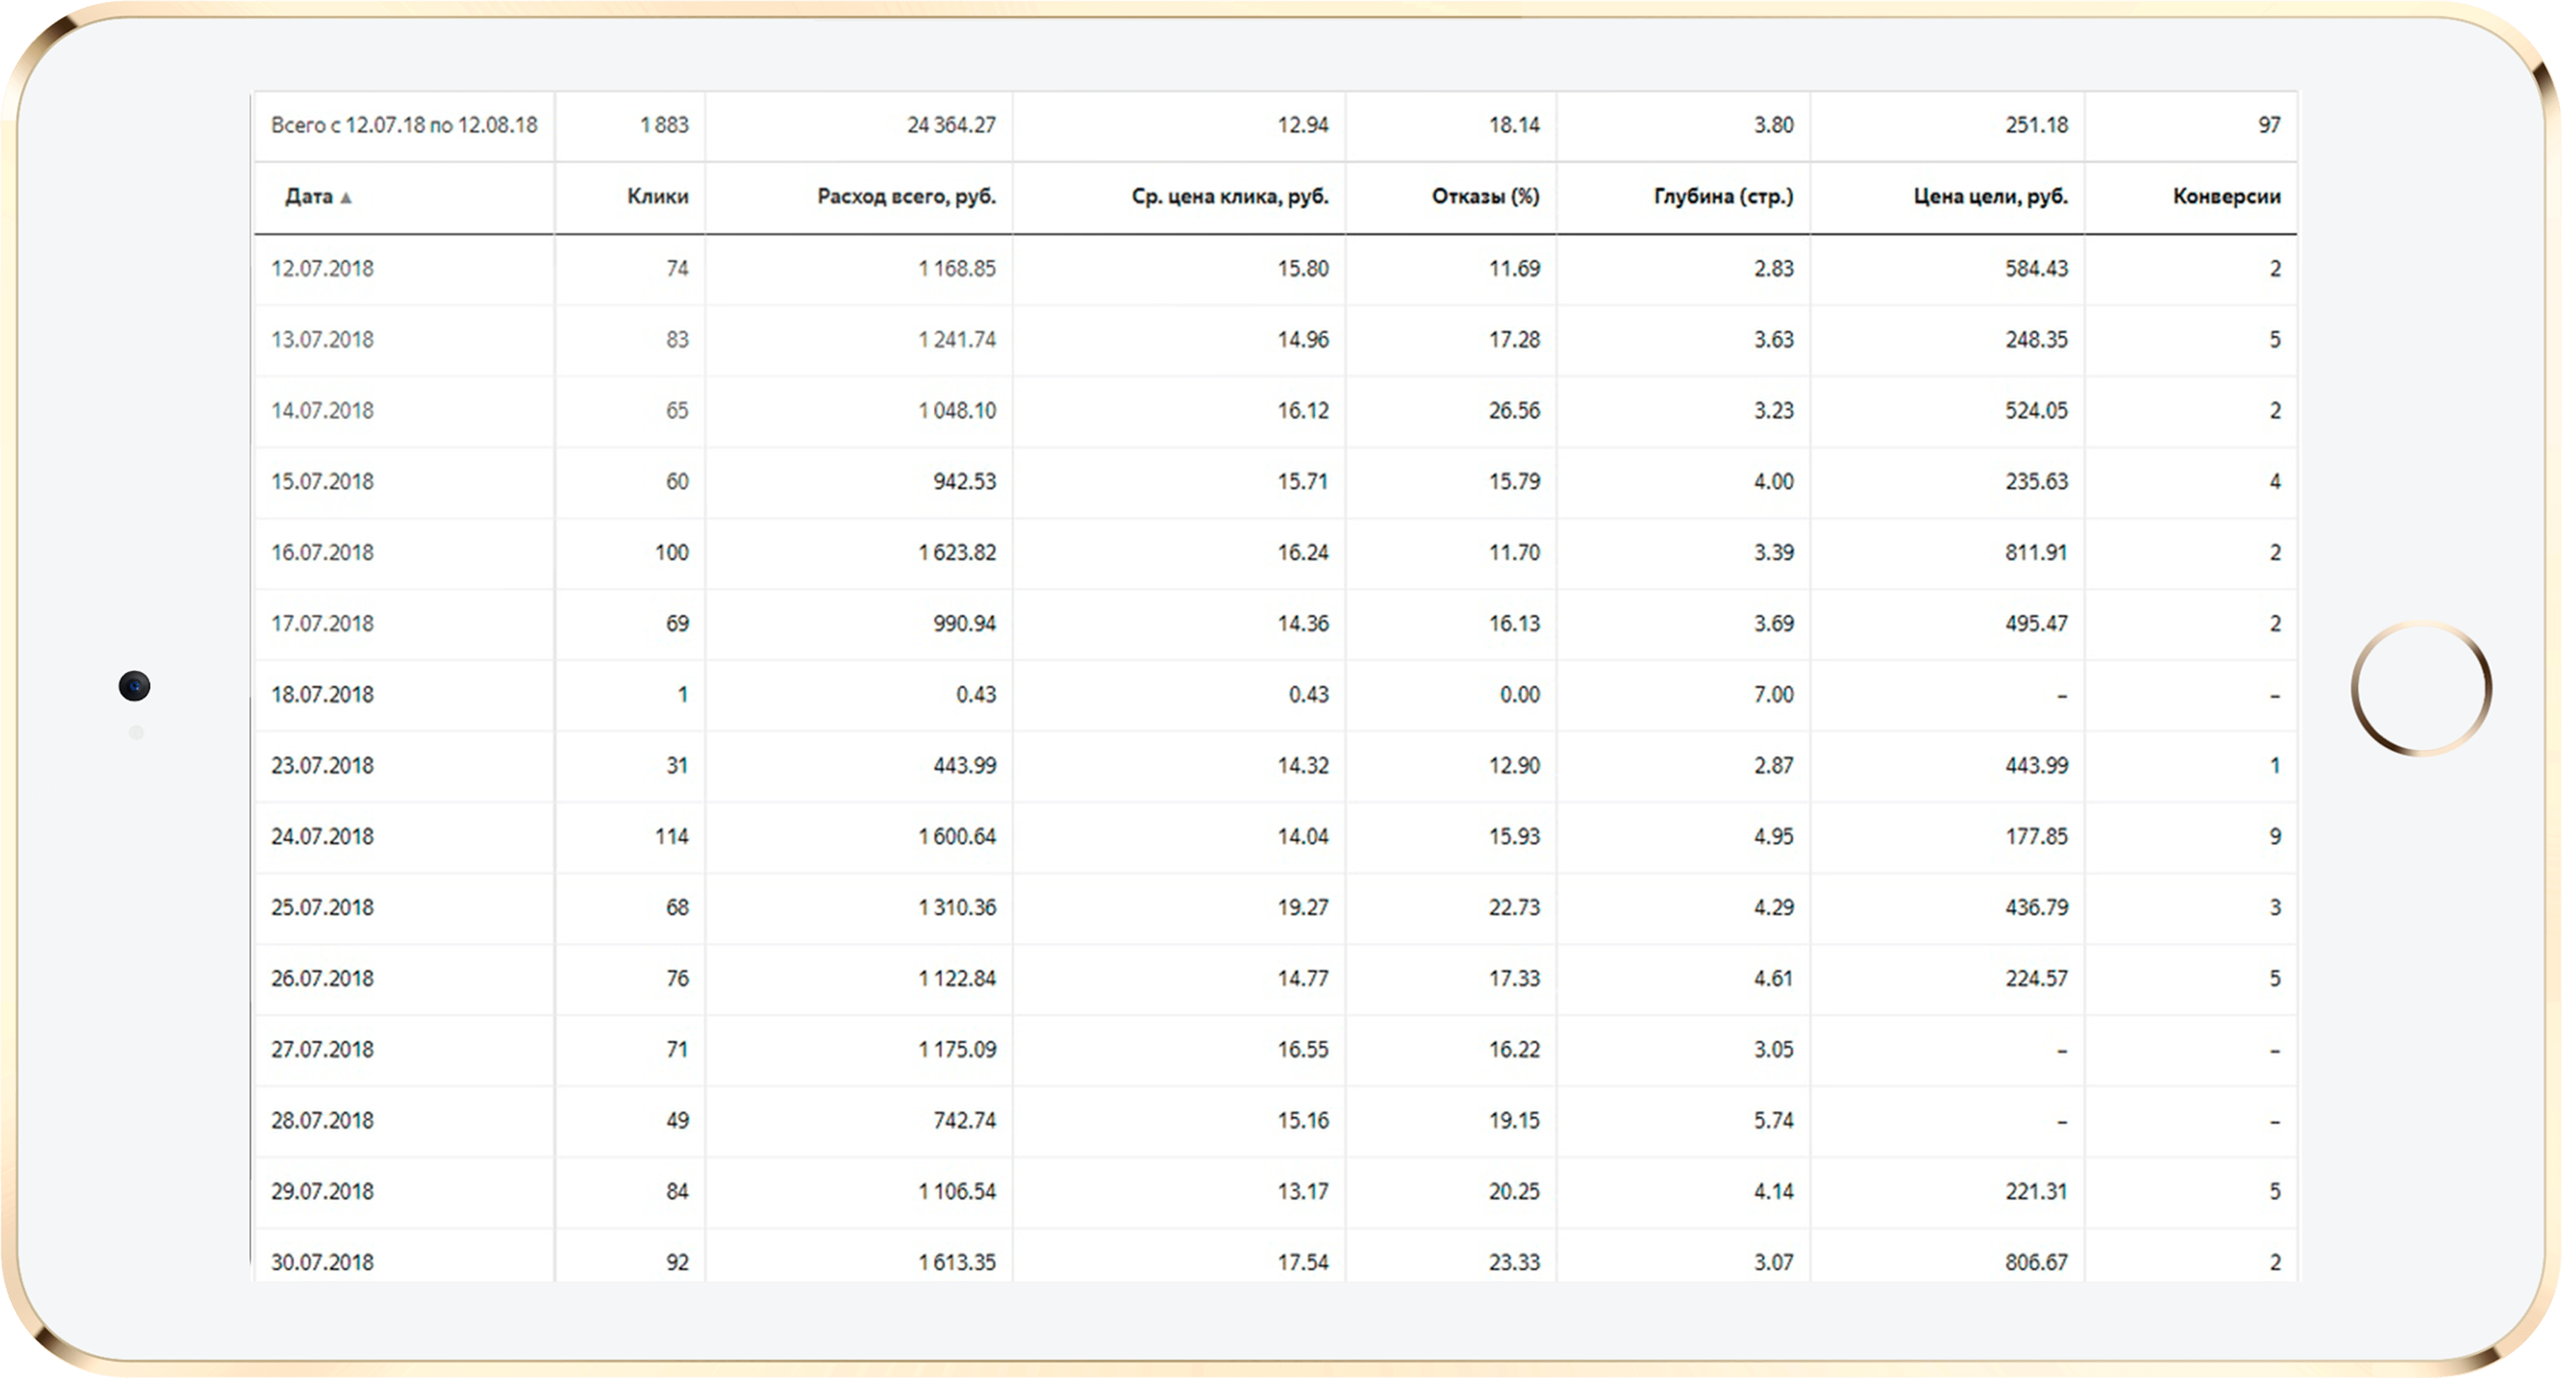Screen dimensions: 2576x1388
Task: Sort by Расход всего, руб. header
Action: click(x=906, y=197)
